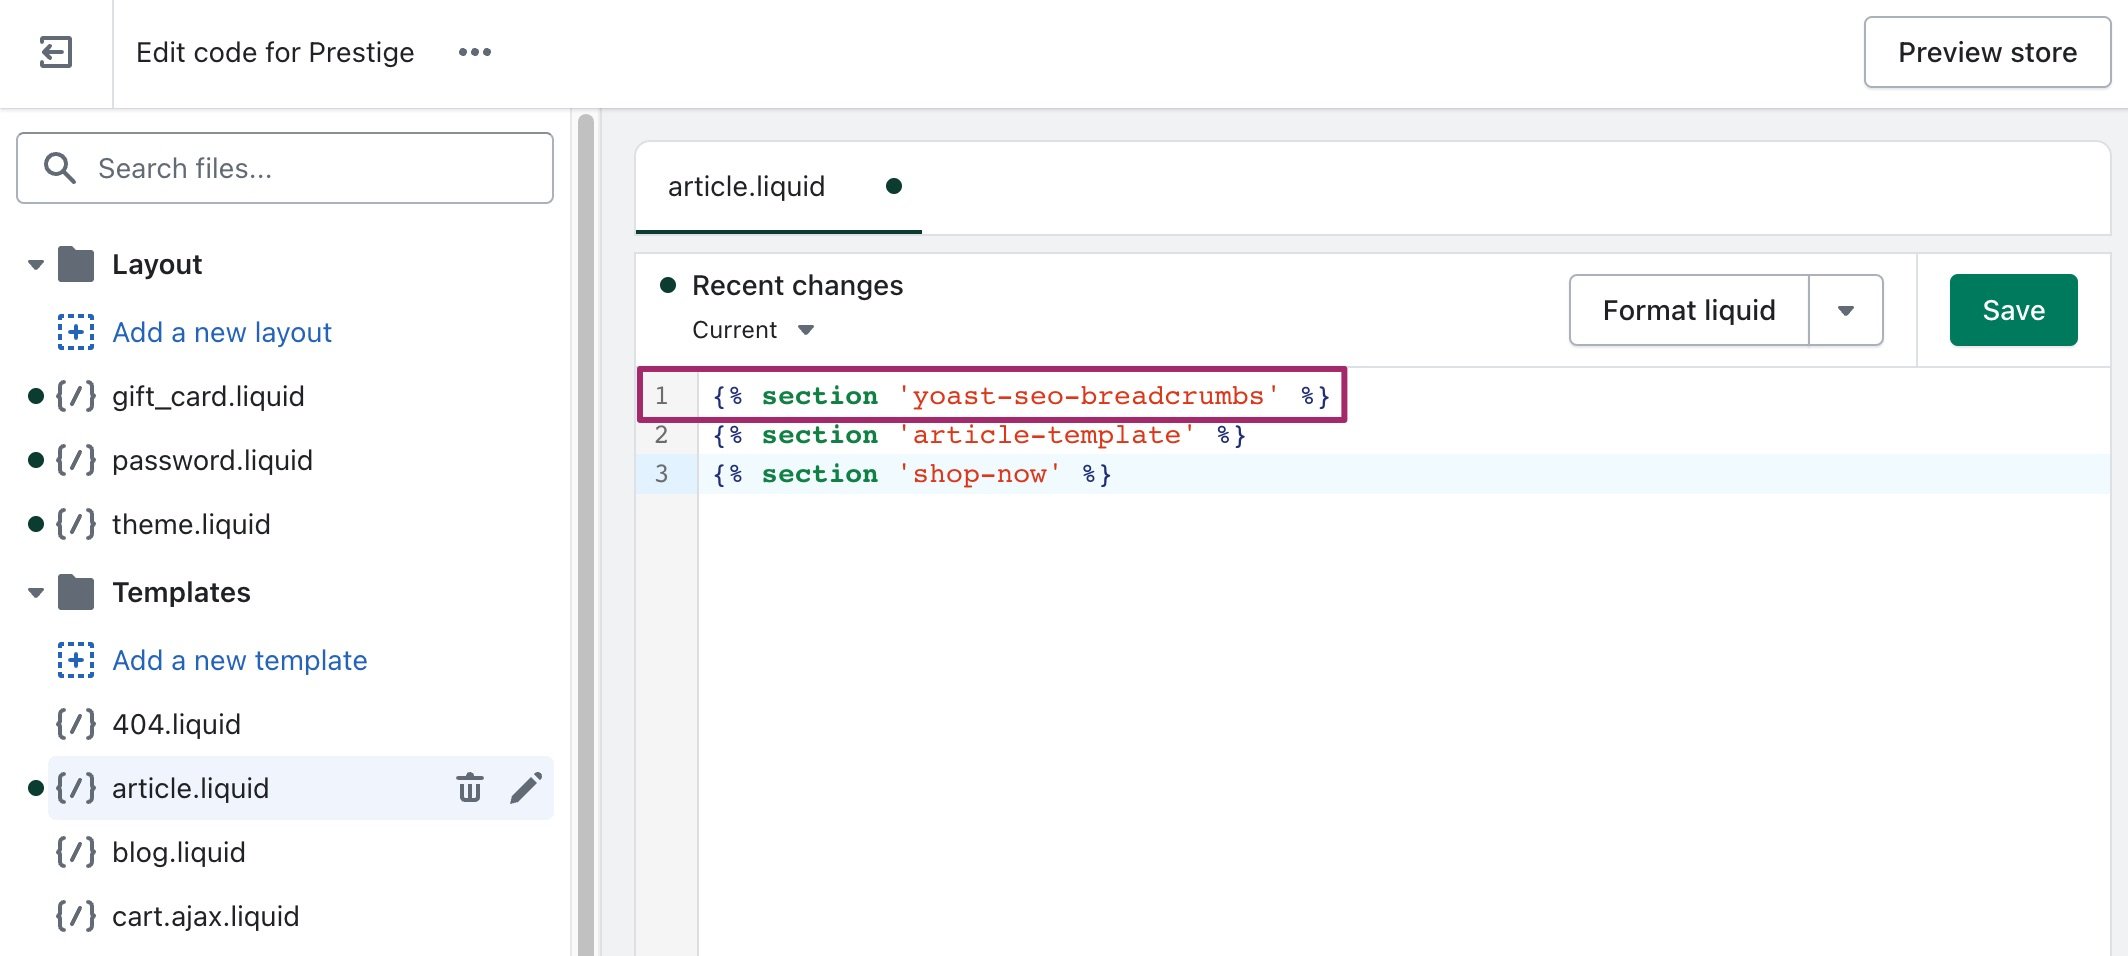Open cart.ajax.liquid template file
Image resolution: width=2128 pixels, height=956 pixels.
click(x=205, y=916)
